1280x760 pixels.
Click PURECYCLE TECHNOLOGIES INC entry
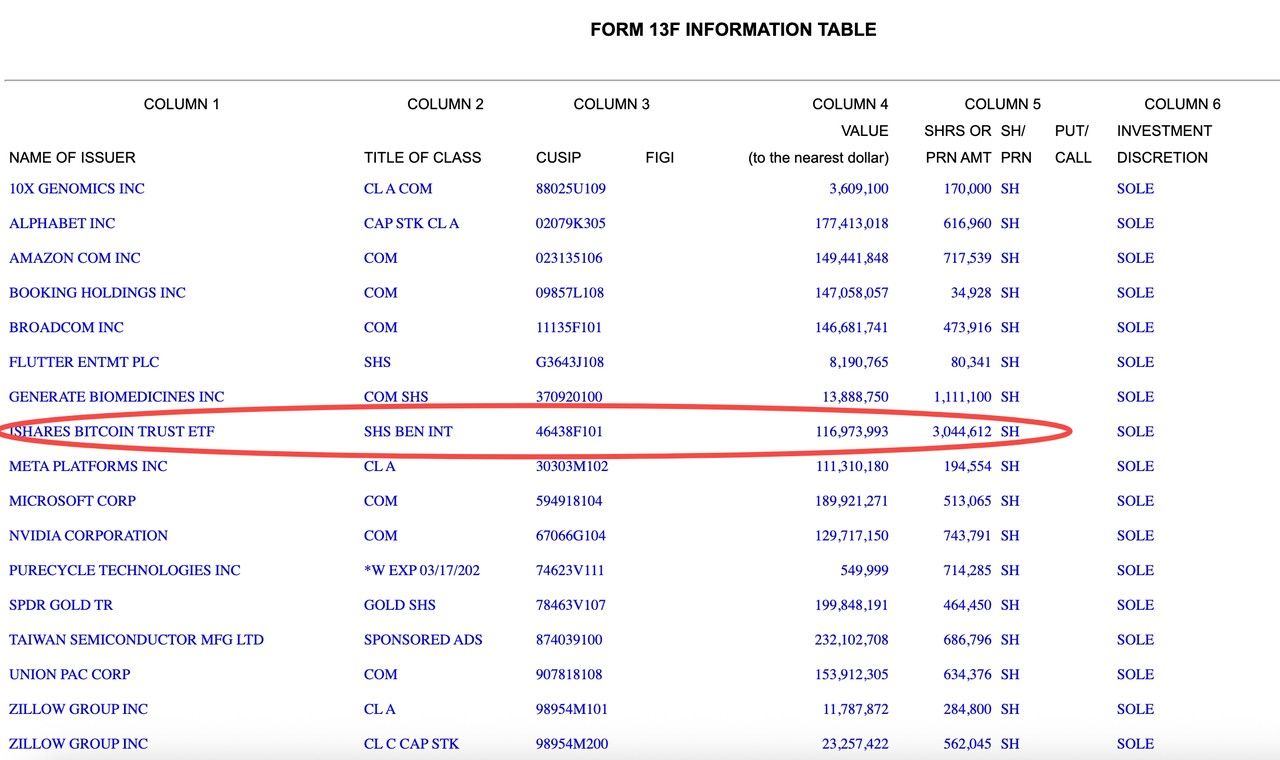tap(125, 570)
